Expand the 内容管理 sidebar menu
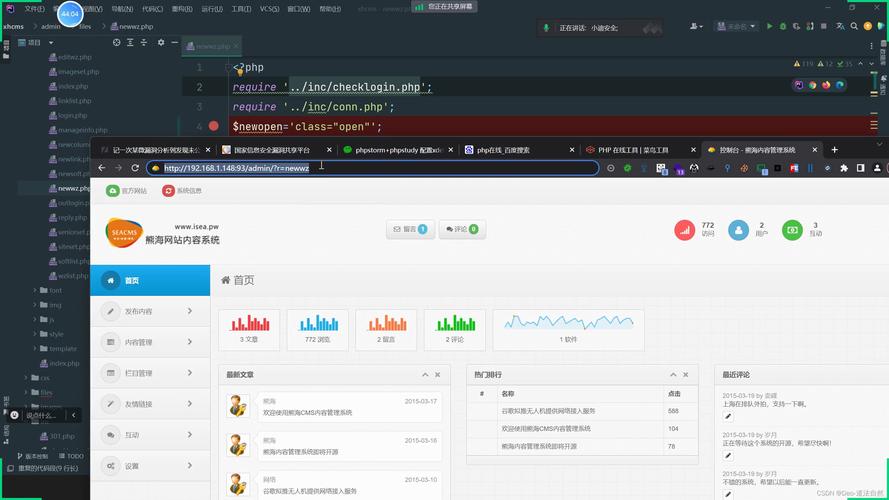Viewport: 889px width, 500px height. click(150, 342)
